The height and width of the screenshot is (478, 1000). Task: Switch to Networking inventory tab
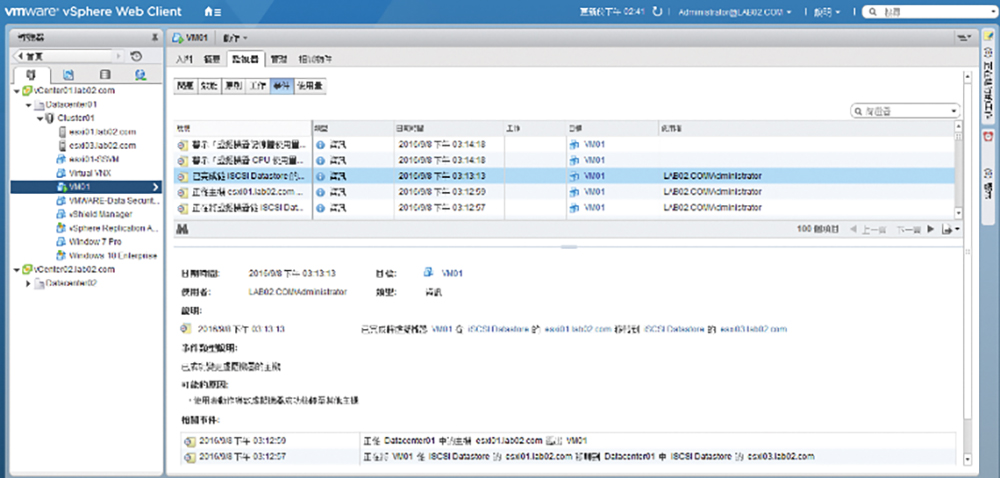141,75
